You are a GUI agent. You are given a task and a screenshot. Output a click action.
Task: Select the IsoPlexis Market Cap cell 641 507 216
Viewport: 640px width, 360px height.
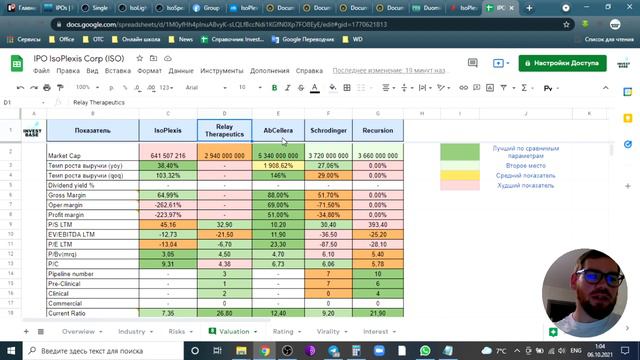pos(168,151)
